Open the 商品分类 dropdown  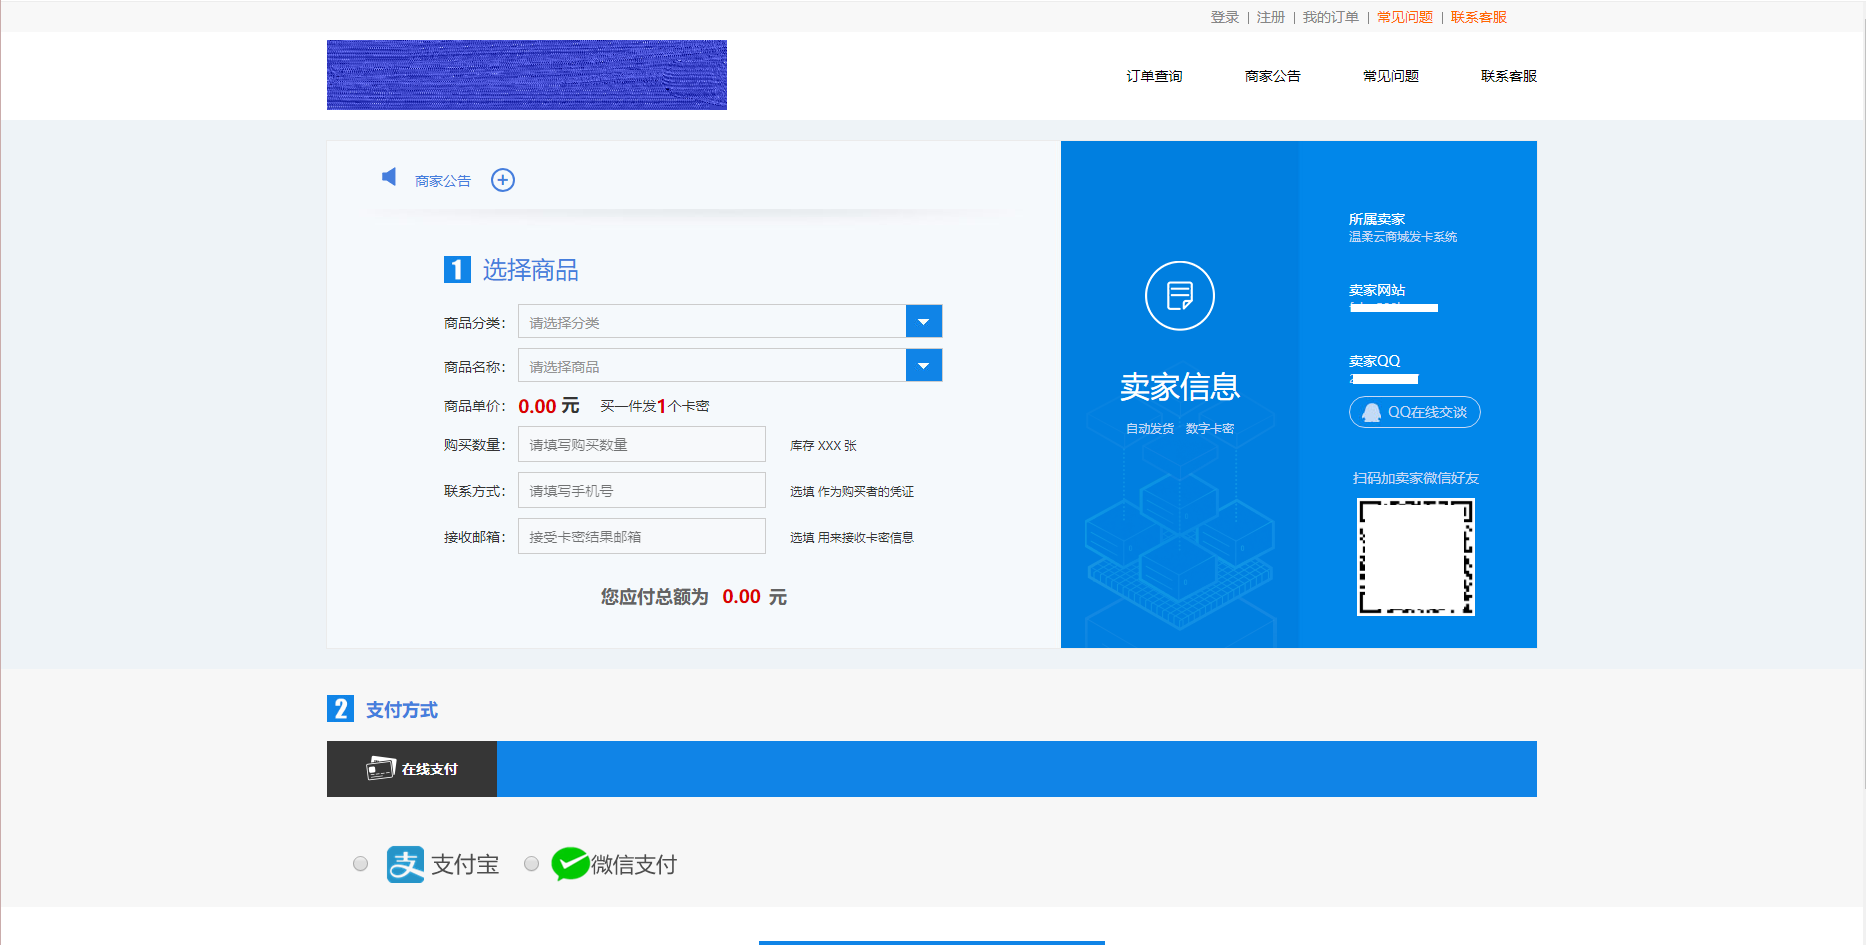click(x=923, y=321)
